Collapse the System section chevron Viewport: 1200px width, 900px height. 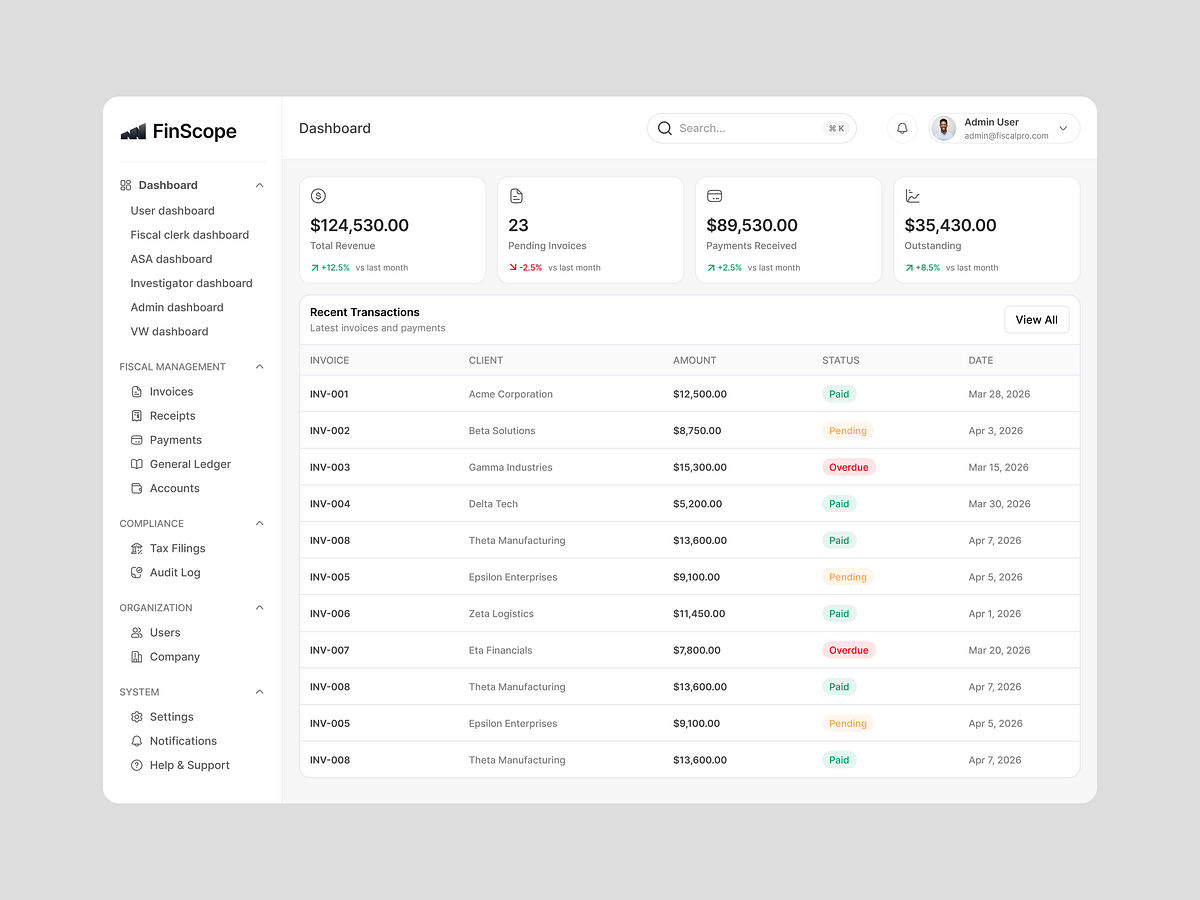click(x=260, y=692)
